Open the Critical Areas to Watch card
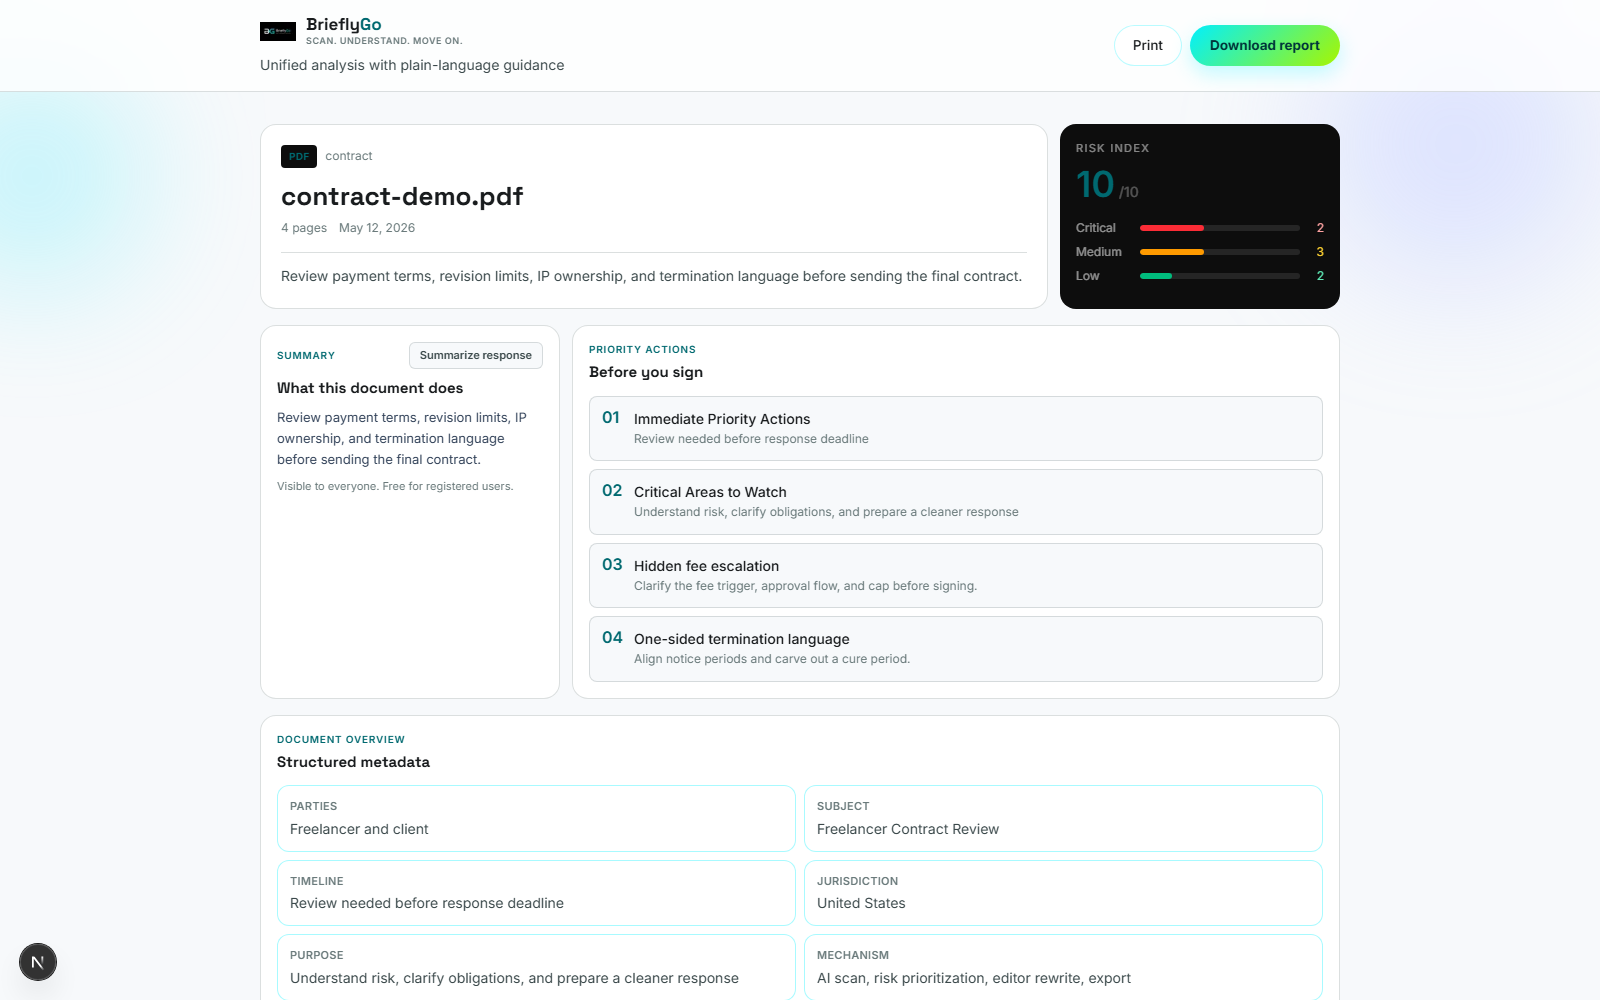 (x=956, y=502)
